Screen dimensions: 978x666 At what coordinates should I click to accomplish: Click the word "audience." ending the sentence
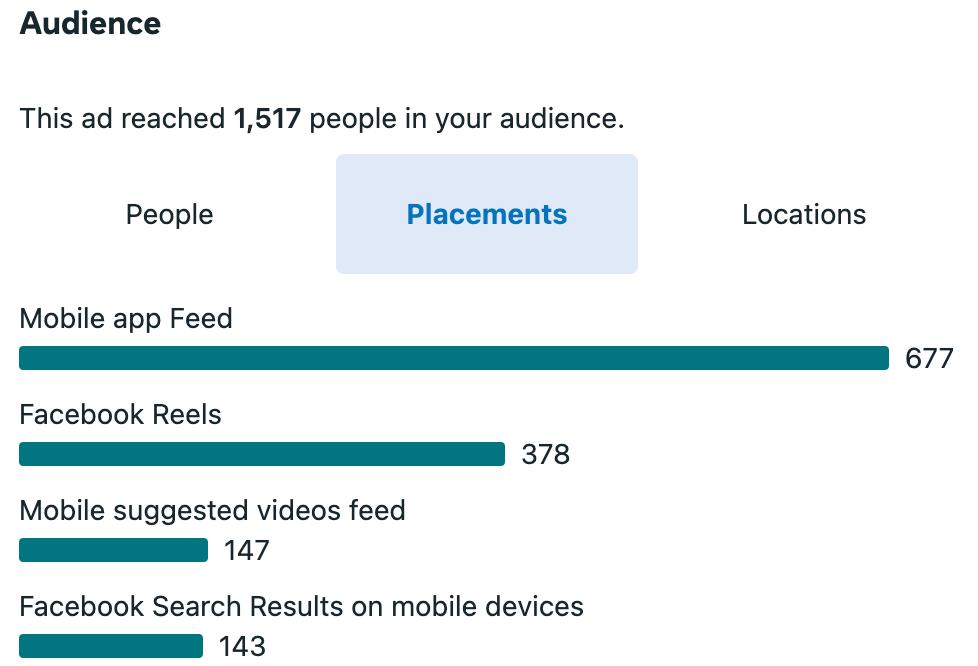(562, 118)
